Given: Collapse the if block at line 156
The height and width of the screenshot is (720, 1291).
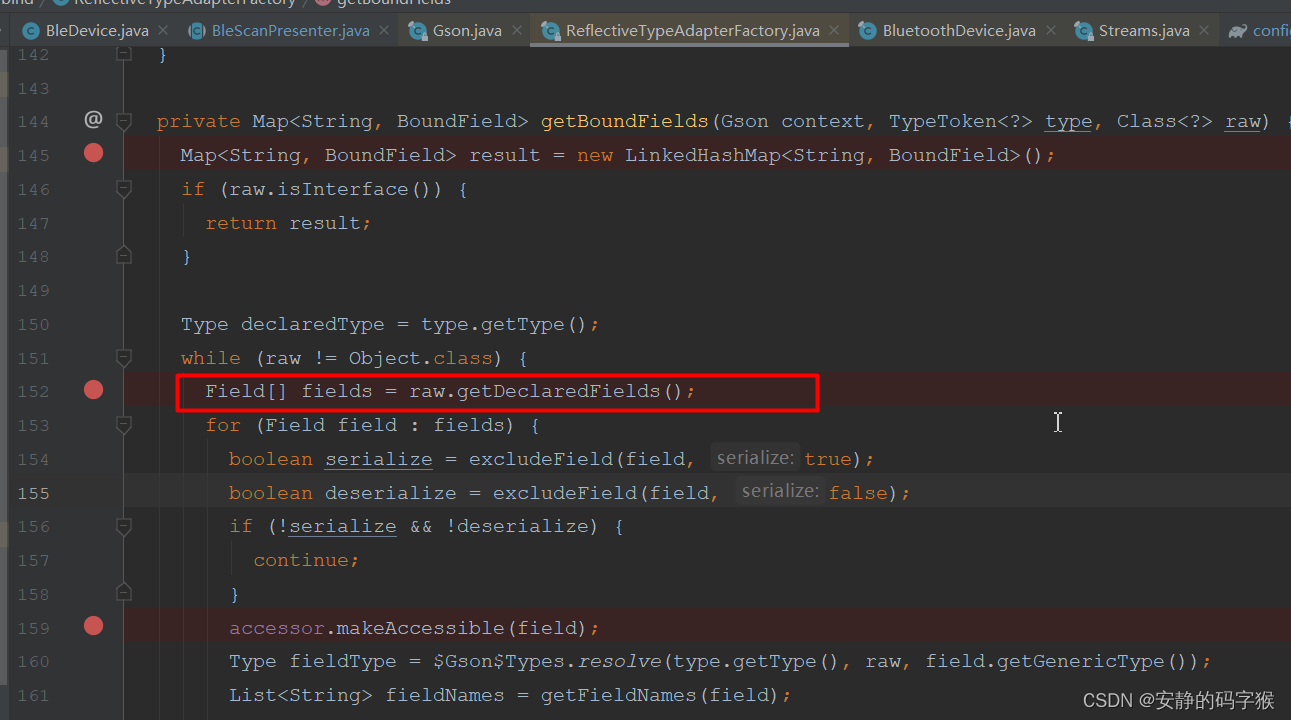Looking at the screenshot, I should click(124, 525).
